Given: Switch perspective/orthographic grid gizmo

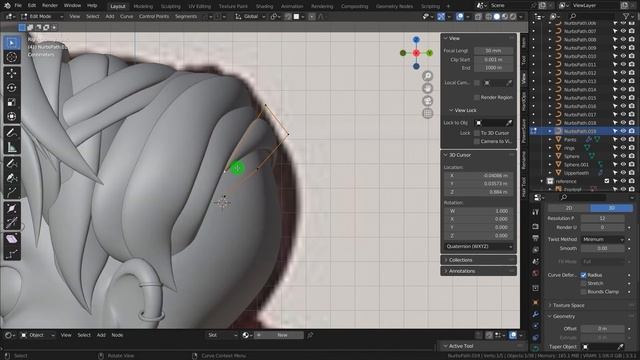Looking at the screenshot, I should tap(427, 113).
